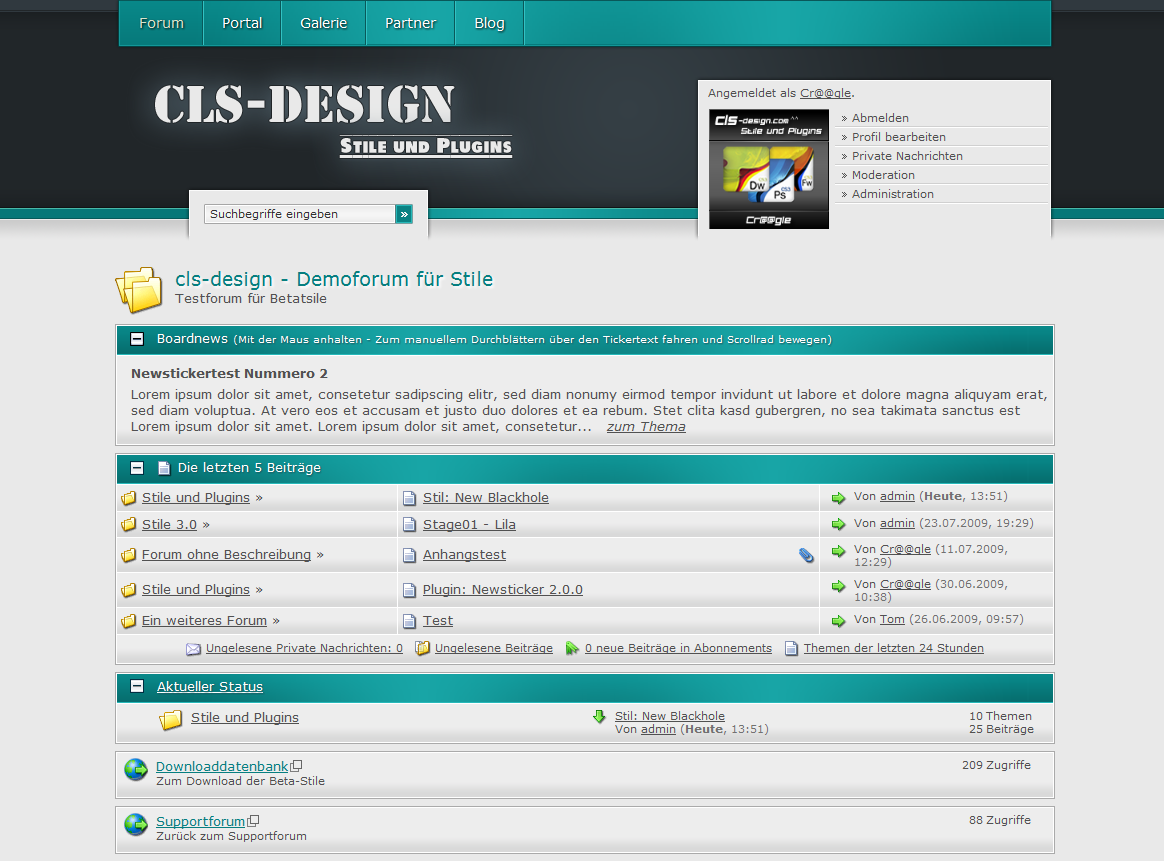Click the envelope icon for unread private messages

(x=194, y=649)
